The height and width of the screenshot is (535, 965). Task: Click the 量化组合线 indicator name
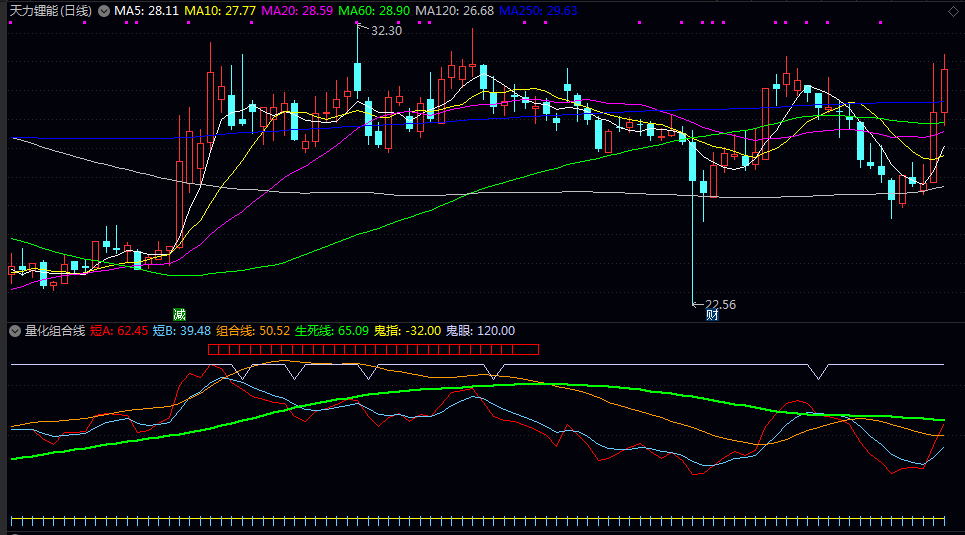coord(55,330)
